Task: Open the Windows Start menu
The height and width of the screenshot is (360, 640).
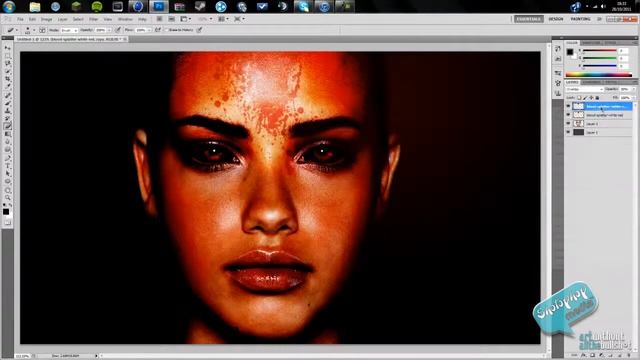Action: (x=9, y=7)
